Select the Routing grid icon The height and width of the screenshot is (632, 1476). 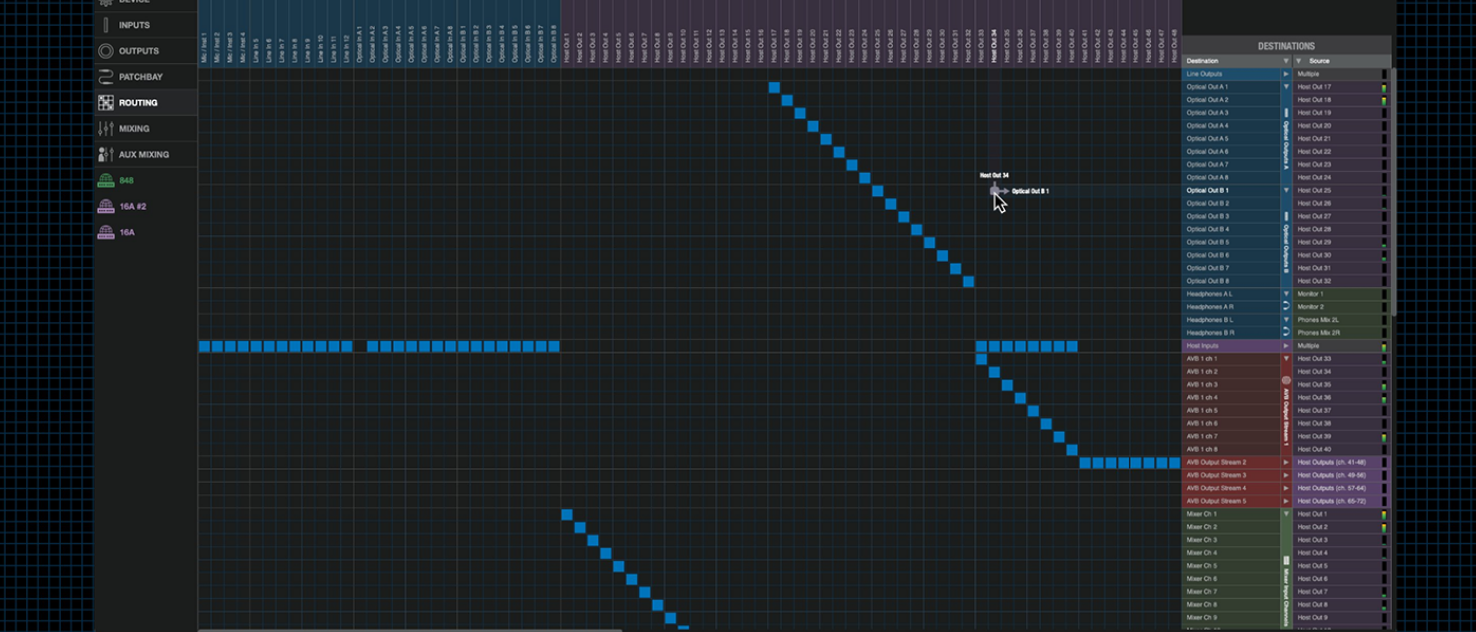(x=106, y=103)
